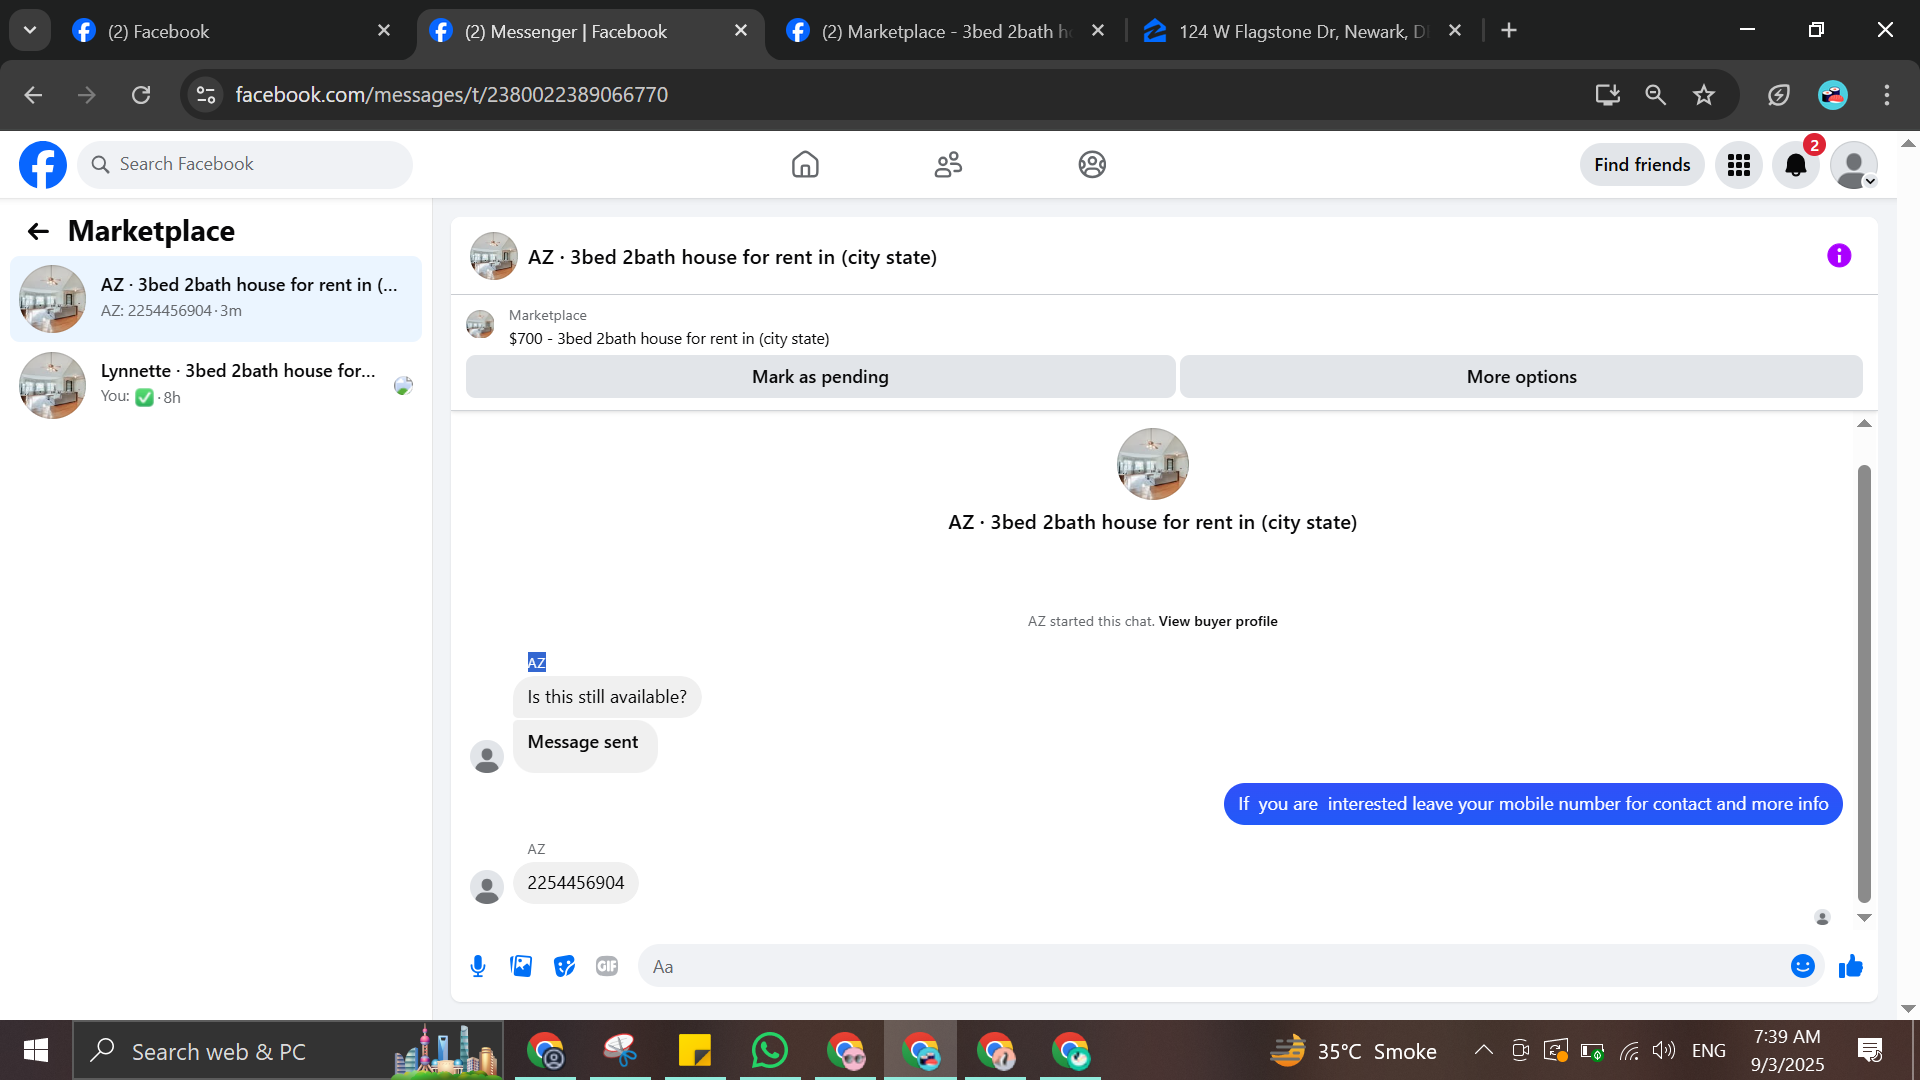Open the emoji picker smiley

coord(1803,966)
